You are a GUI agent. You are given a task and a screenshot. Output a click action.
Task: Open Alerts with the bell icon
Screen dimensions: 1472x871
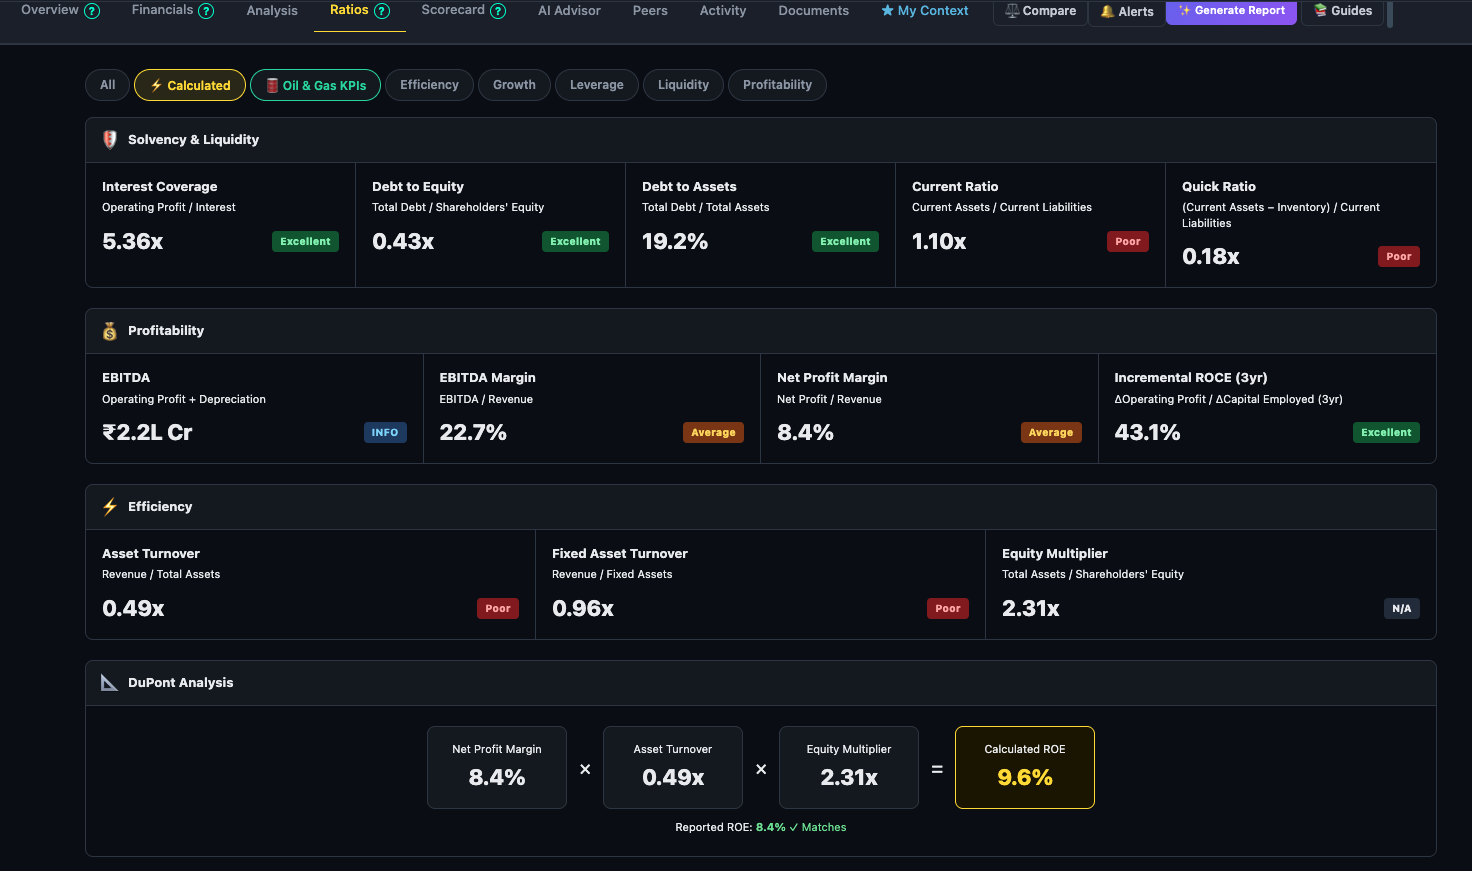[x=1127, y=12]
